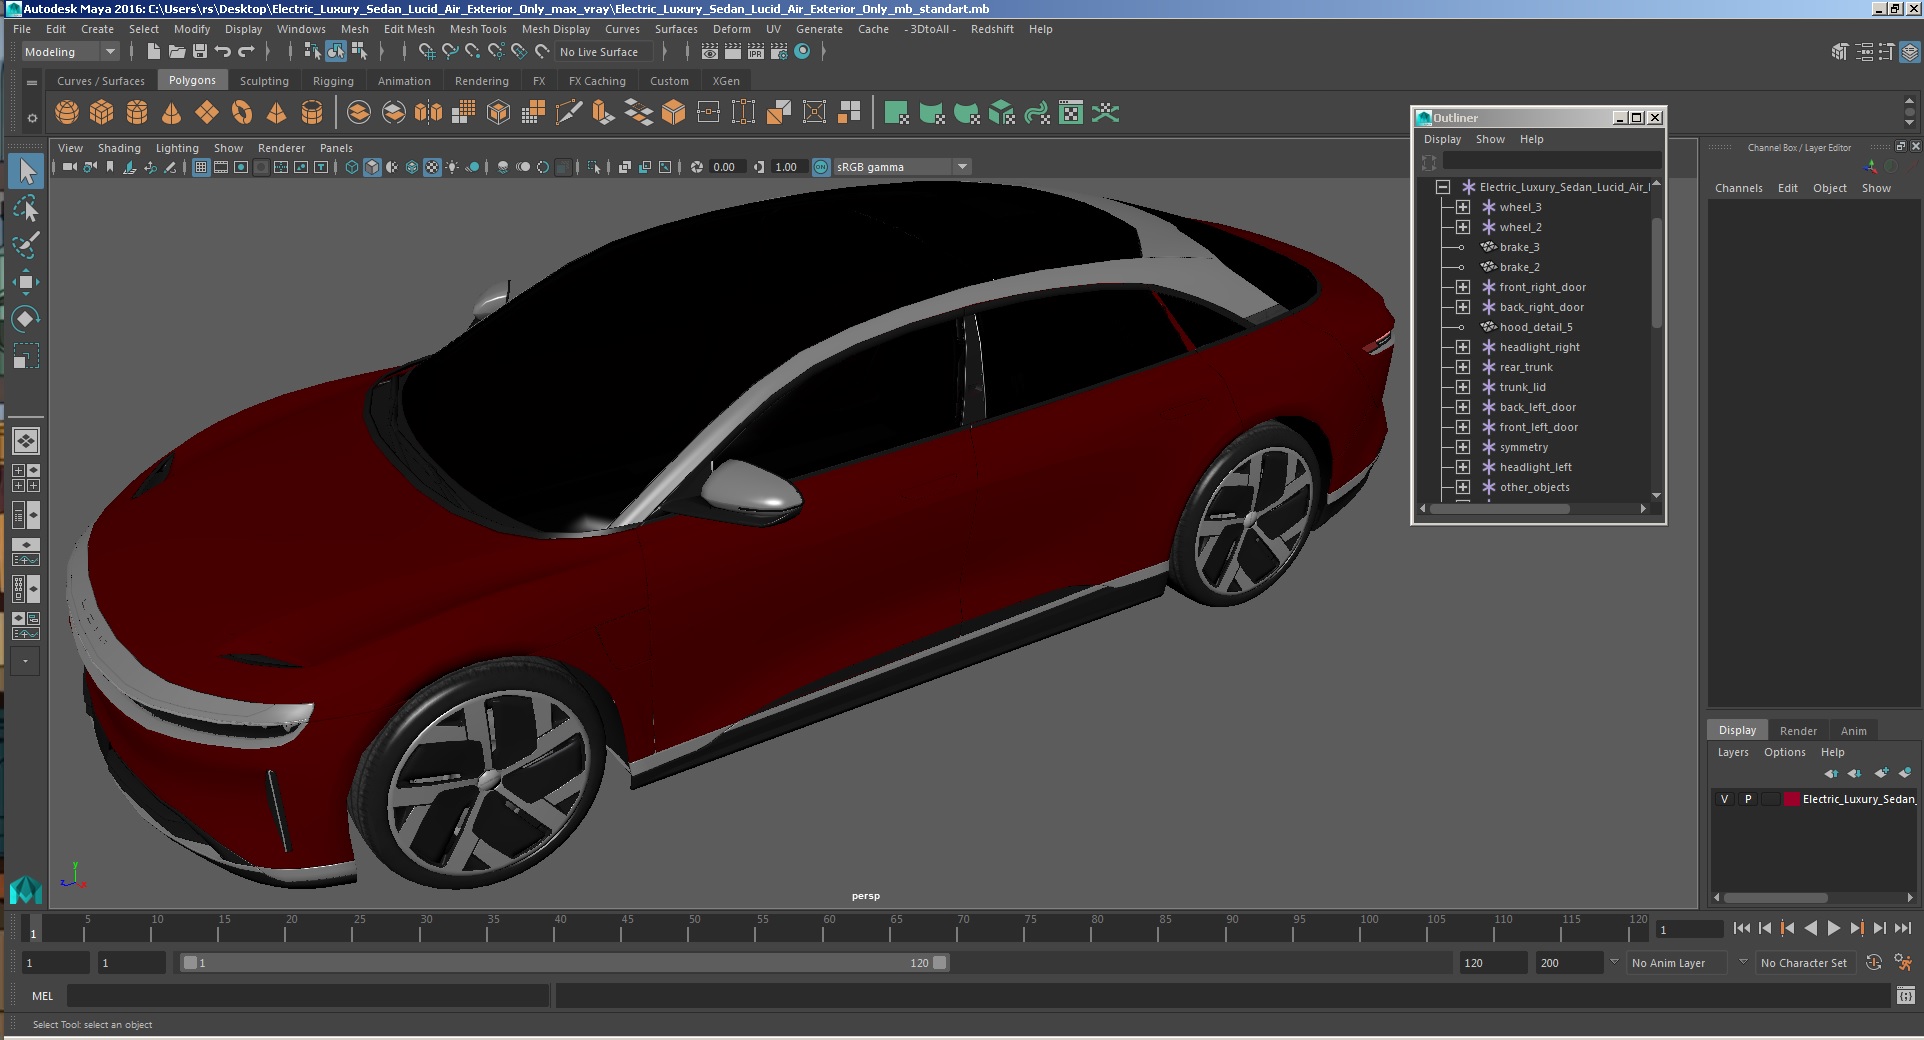Select the Paint selection tool

26,245
